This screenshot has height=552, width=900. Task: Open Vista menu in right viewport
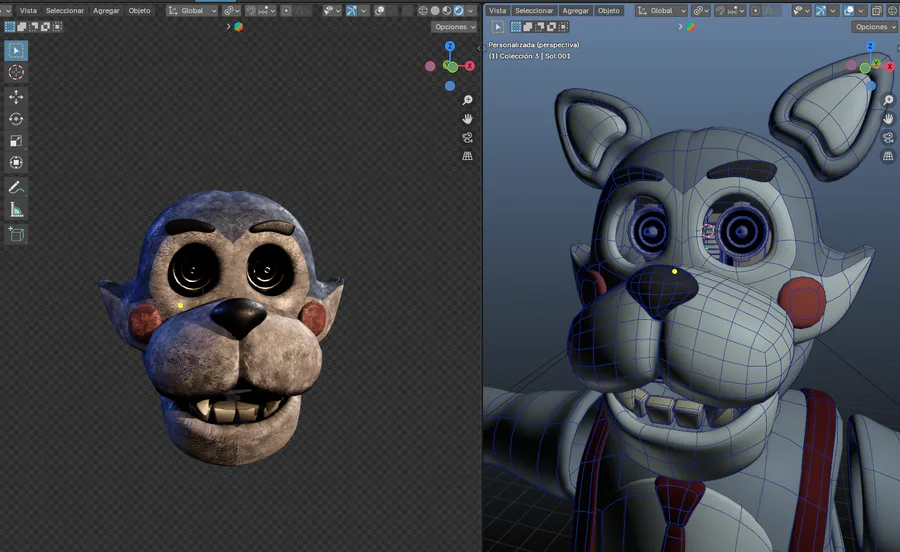pyautogui.click(x=497, y=10)
